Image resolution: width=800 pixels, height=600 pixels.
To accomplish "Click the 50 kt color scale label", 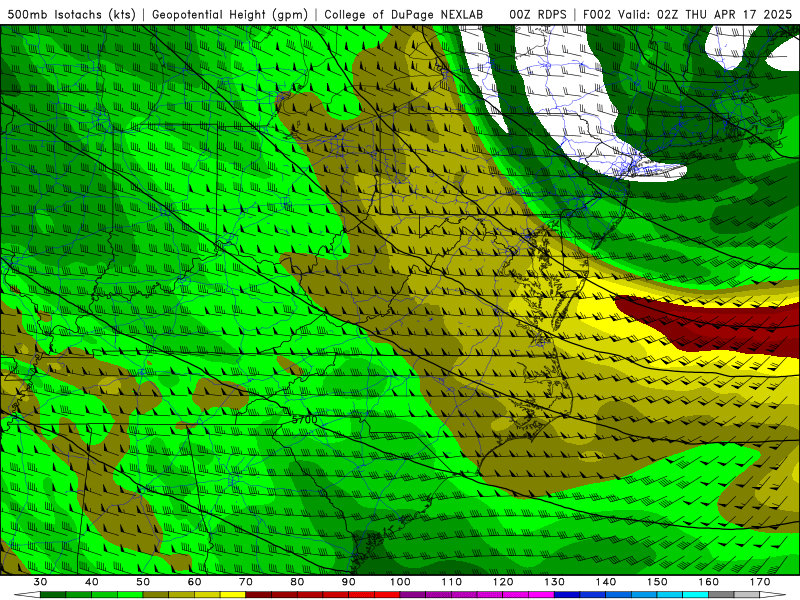I will 143,582.
